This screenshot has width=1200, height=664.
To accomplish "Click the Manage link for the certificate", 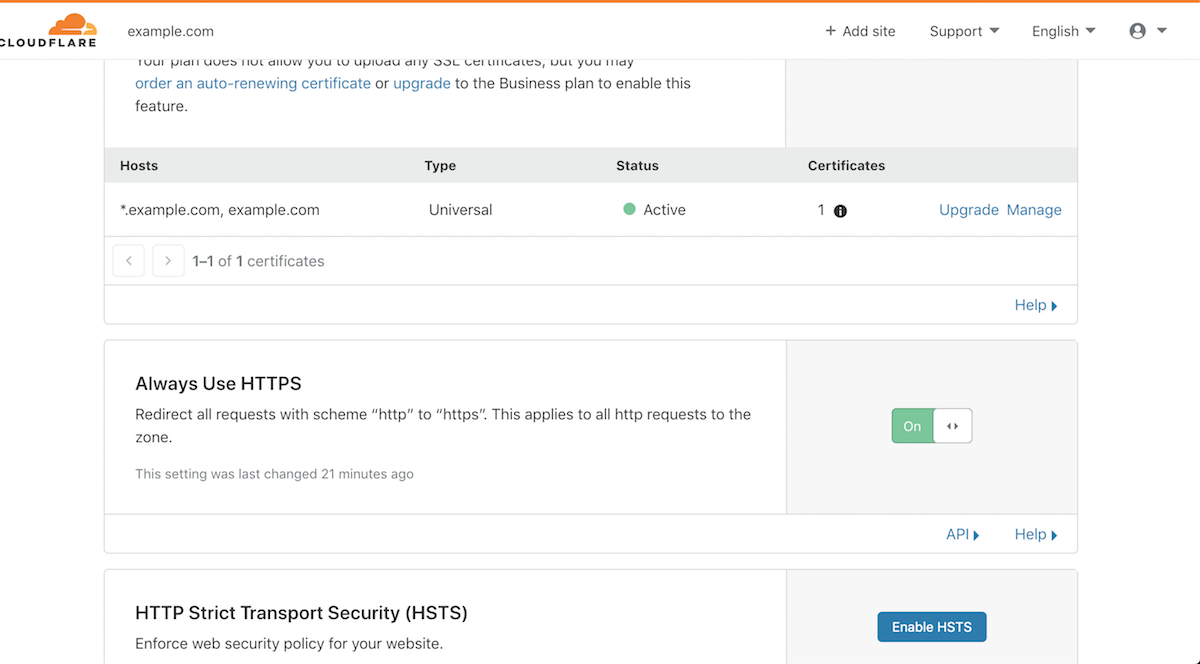I will click(x=1034, y=210).
